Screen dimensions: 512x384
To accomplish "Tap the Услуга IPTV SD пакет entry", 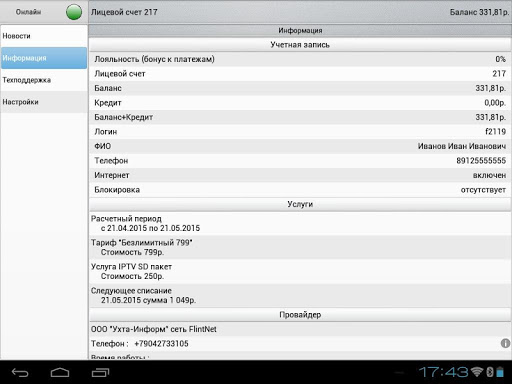I will (300, 271).
